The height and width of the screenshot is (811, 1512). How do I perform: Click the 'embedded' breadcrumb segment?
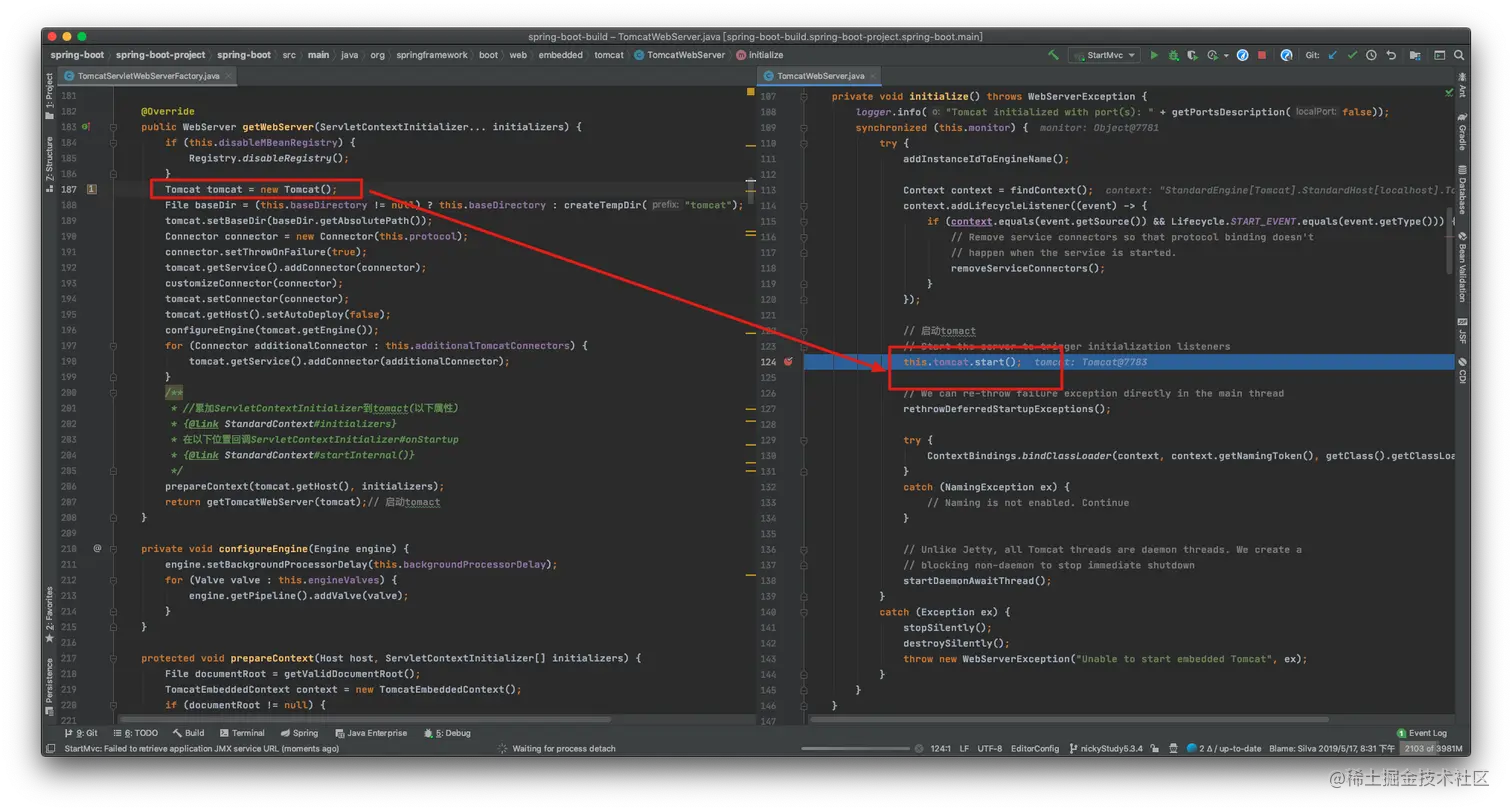(560, 55)
